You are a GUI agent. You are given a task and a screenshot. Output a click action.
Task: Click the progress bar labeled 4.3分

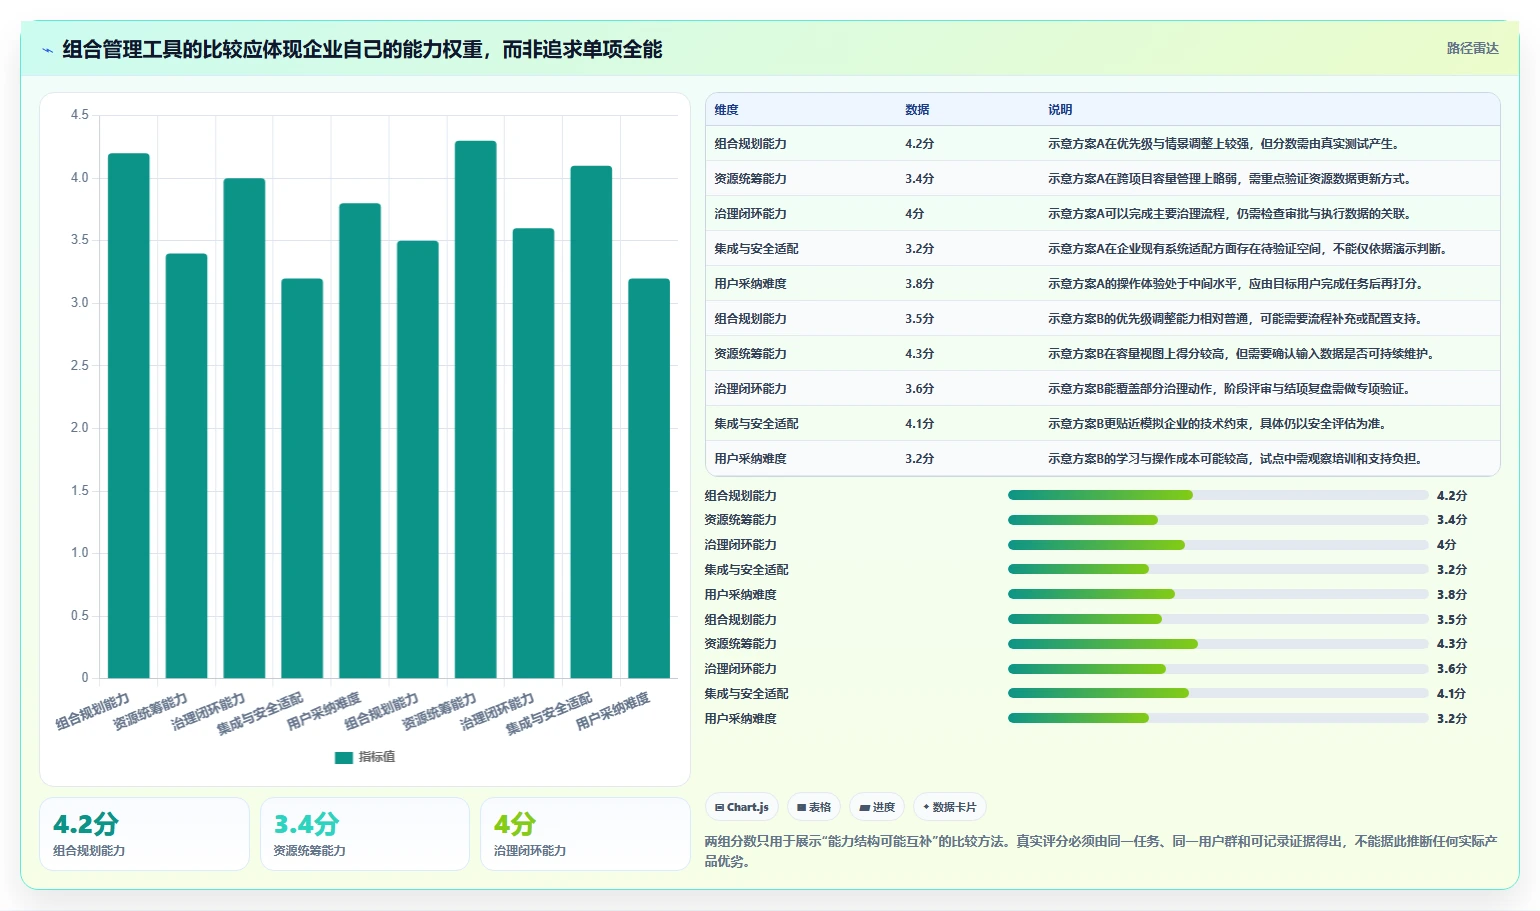point(1218,644)
